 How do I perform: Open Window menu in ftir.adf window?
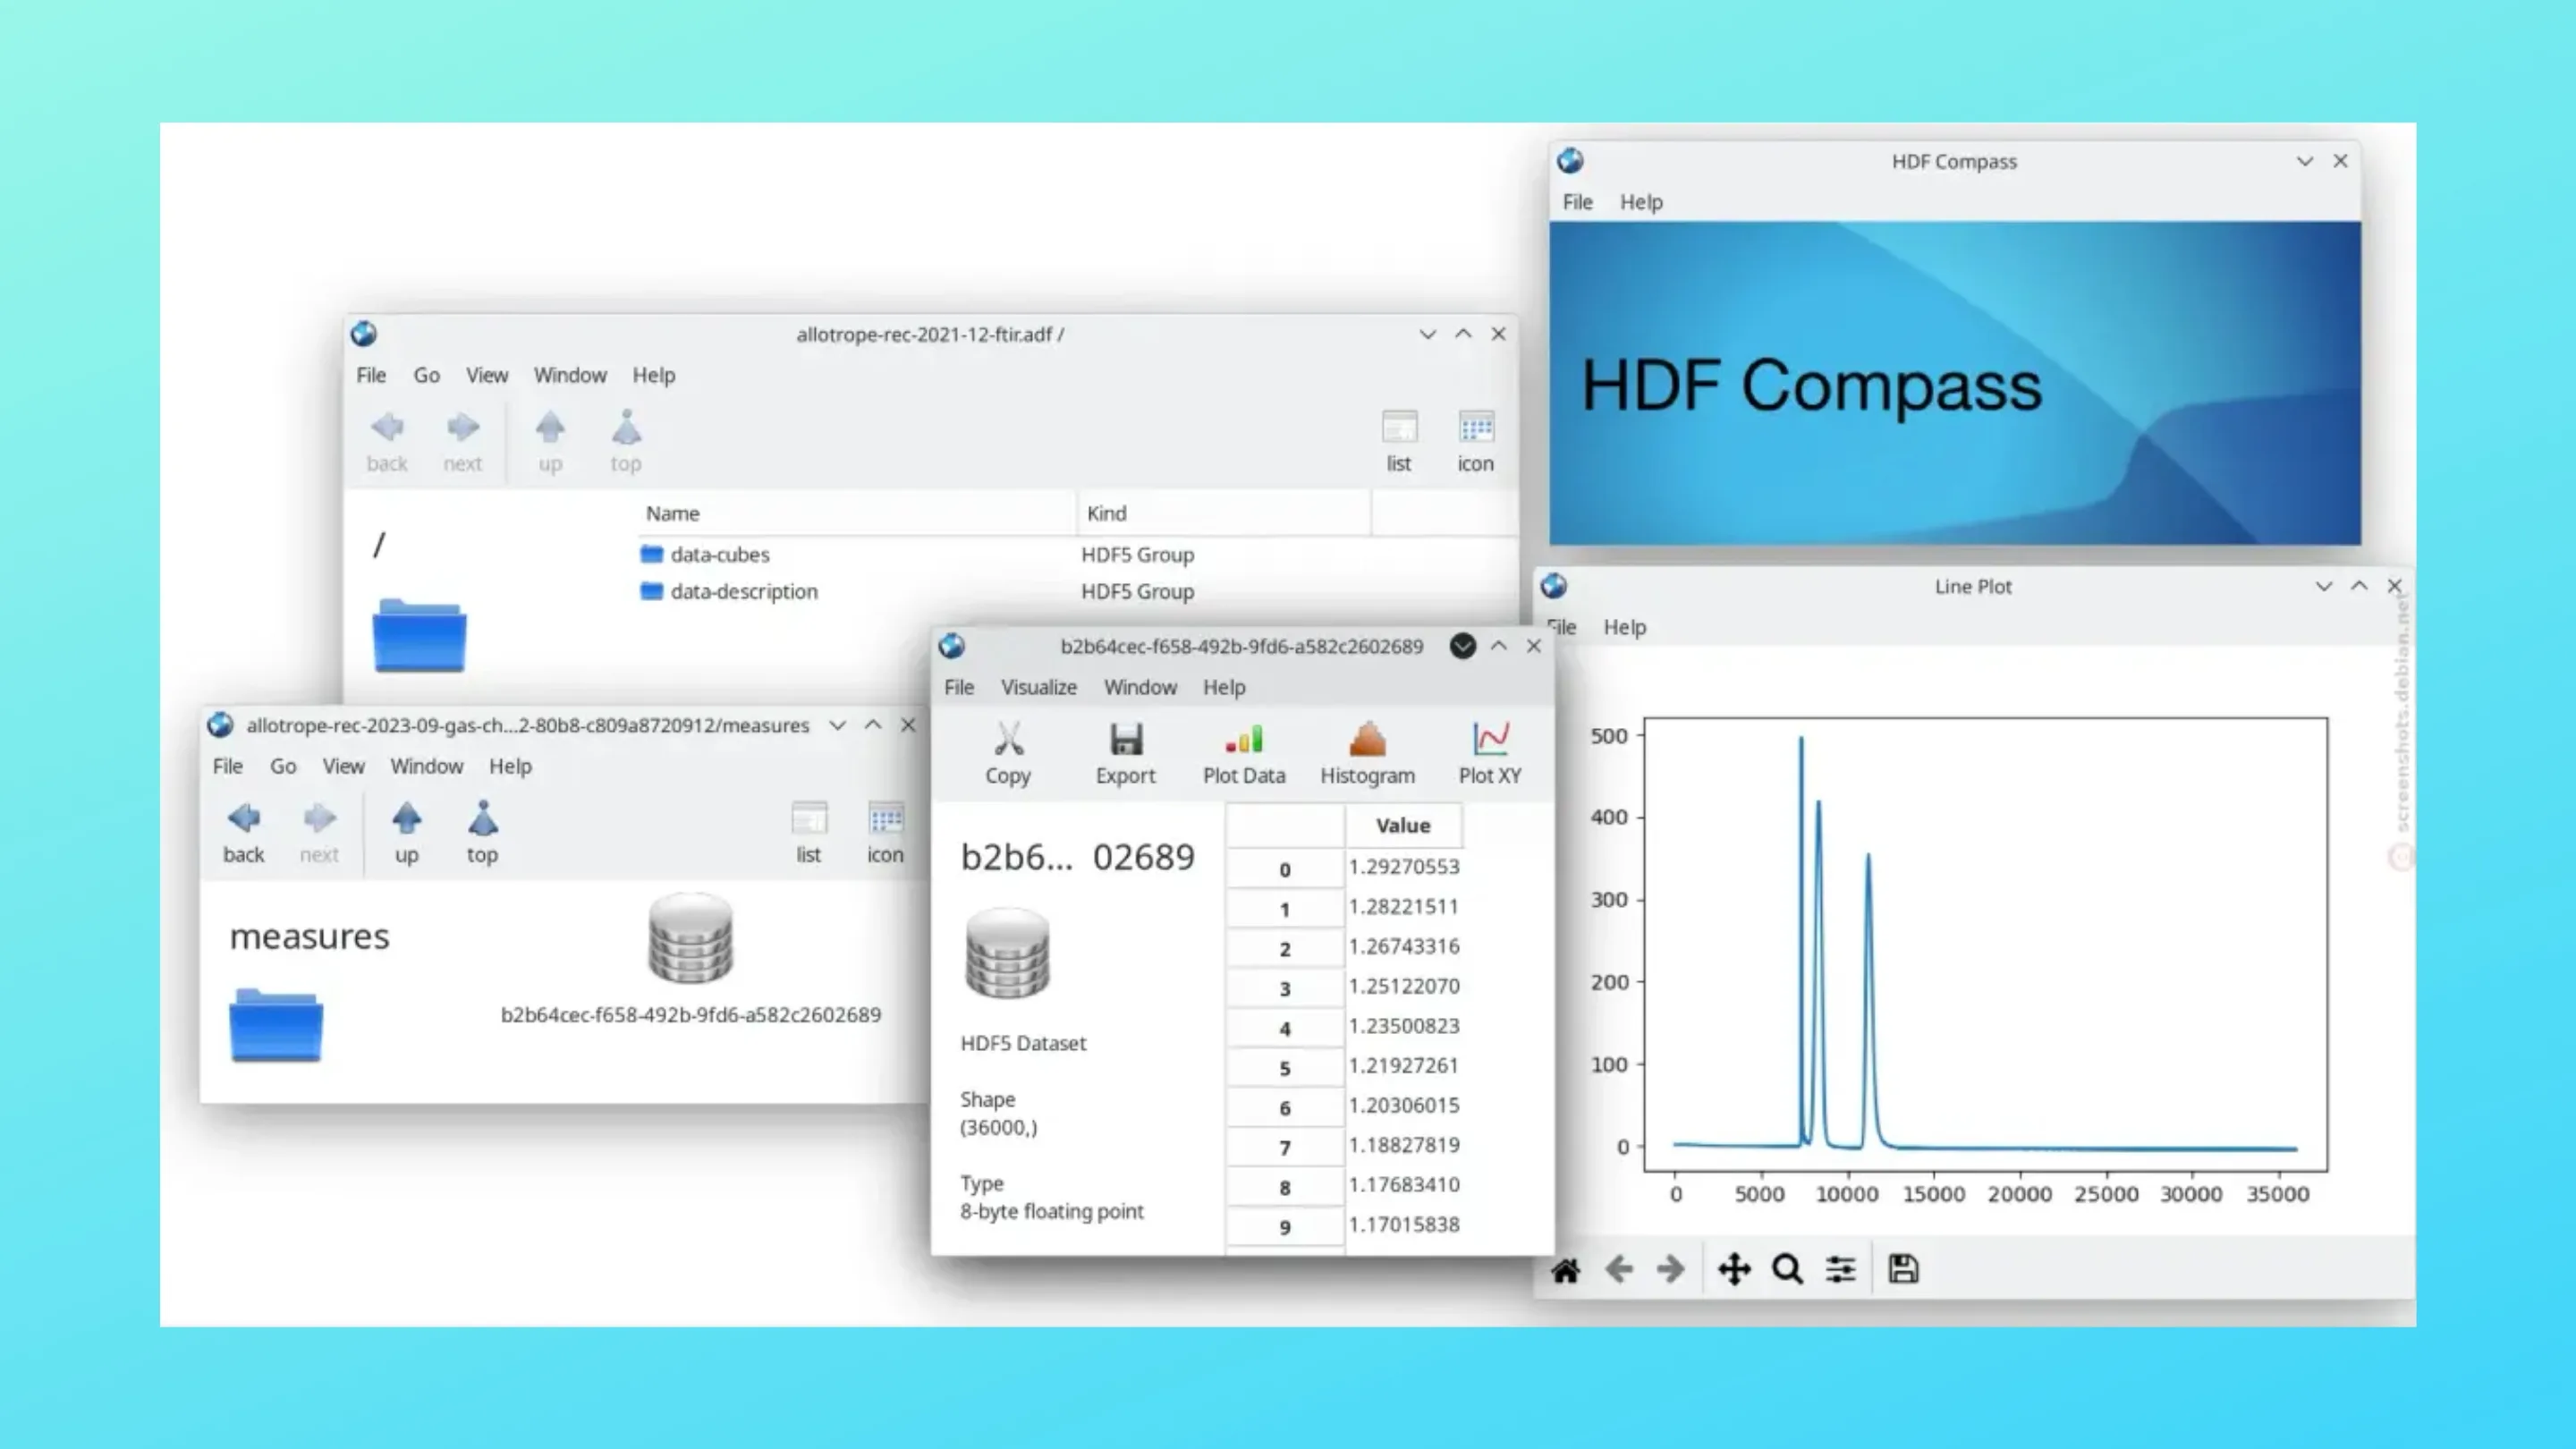570,375
